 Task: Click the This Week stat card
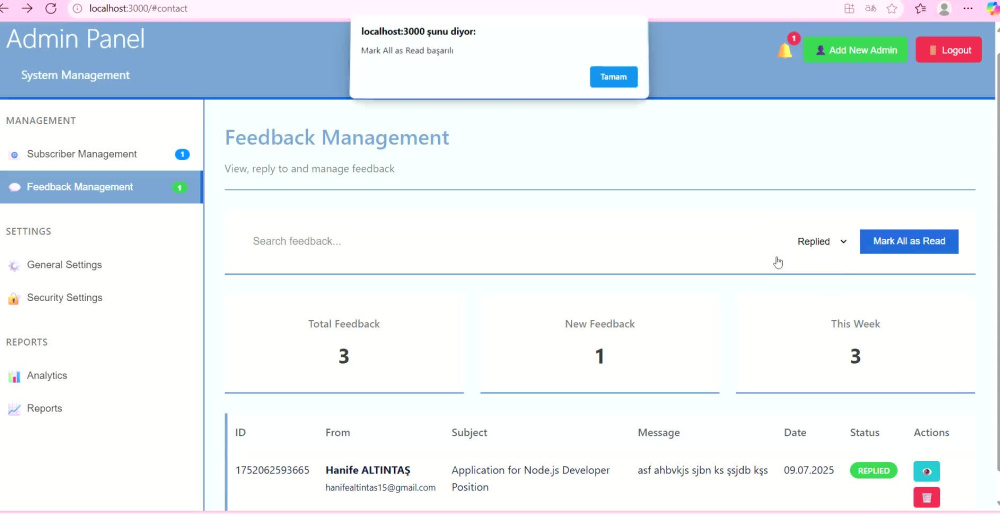855,344
